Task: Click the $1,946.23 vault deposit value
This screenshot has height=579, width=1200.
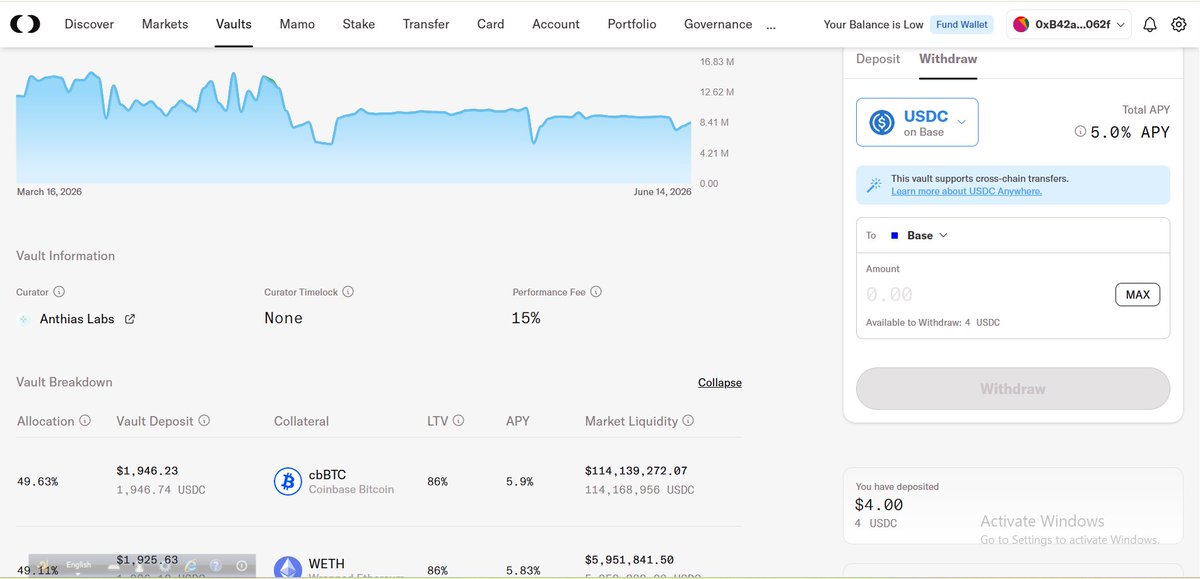Action: coord(147,471)
